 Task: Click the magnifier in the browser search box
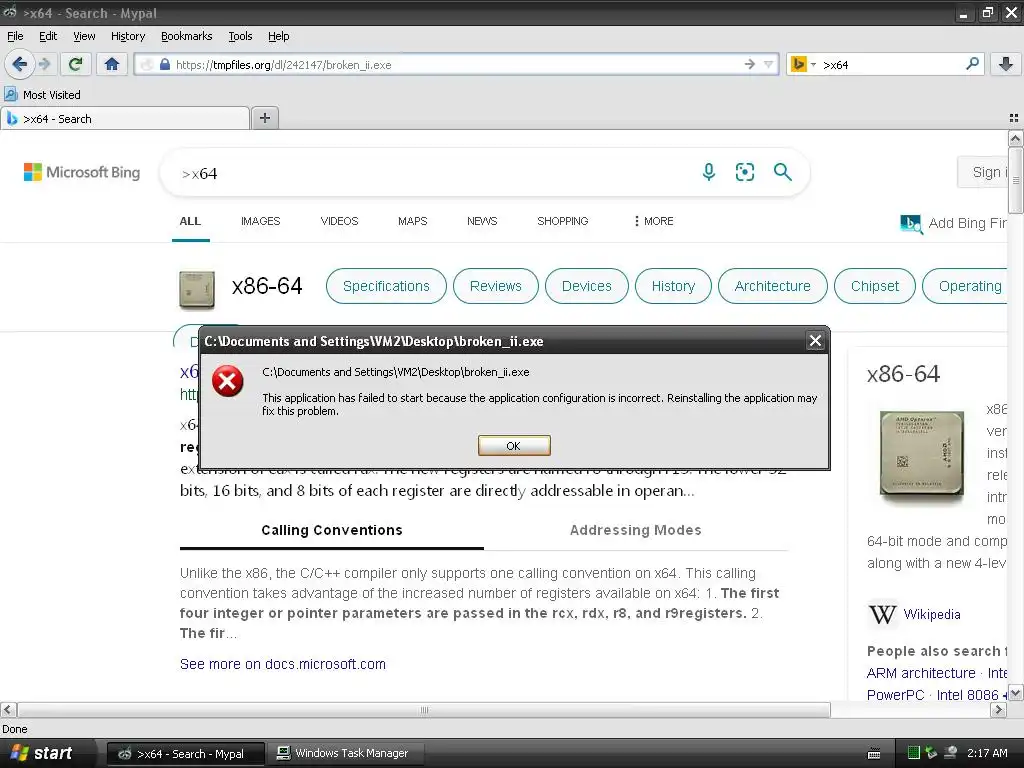[x=972, y=64]
